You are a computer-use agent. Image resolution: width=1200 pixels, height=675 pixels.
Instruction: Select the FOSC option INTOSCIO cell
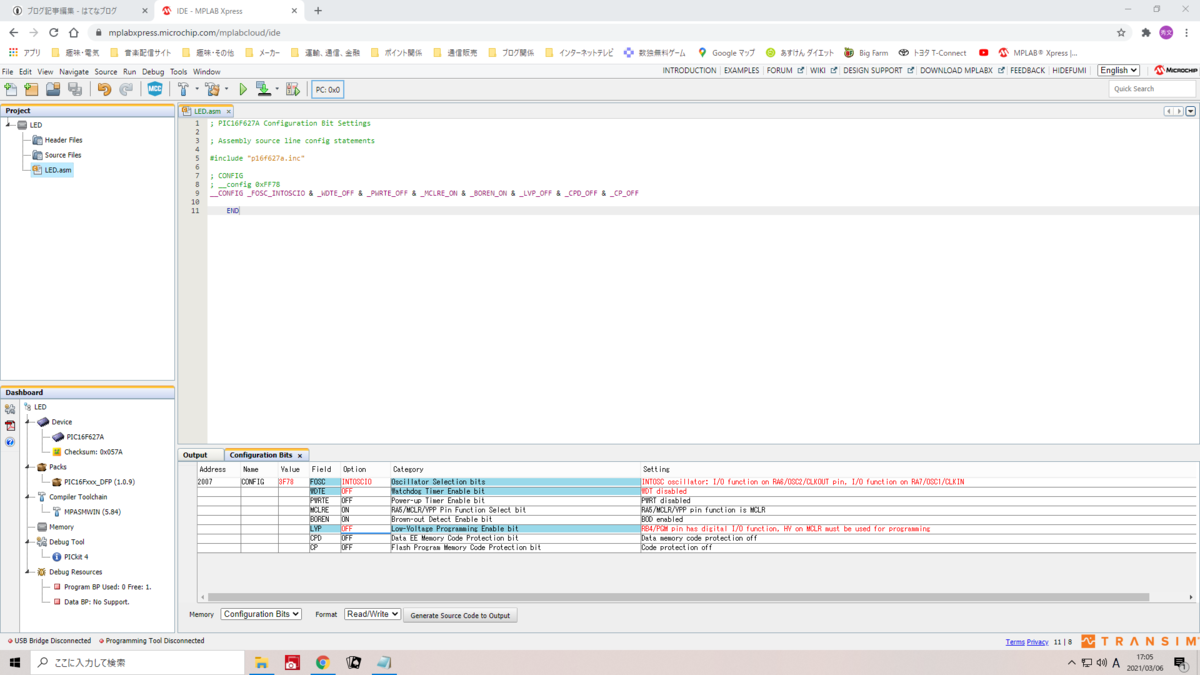[x=365, y=482]
